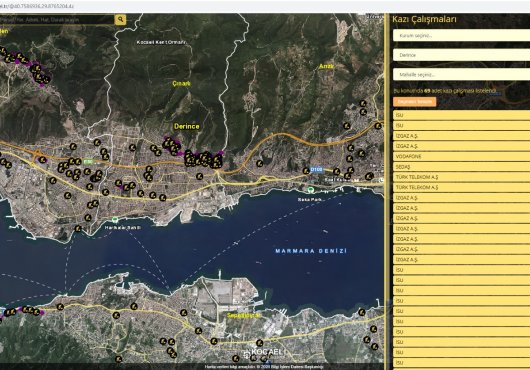Open the 'Kurum seçiniz' institution dropdown
Screen dimensions: 530x370
pyautogui.click(x=461, y=35)
